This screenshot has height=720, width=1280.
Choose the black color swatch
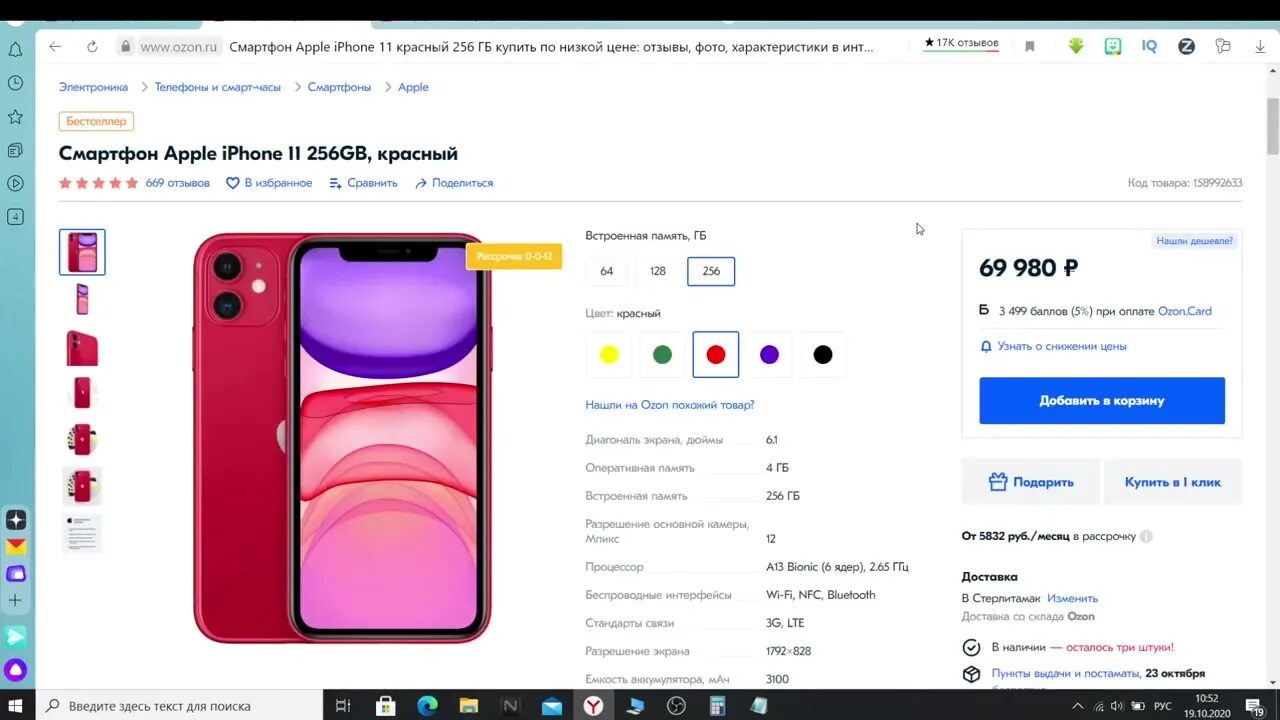(823, 354)
